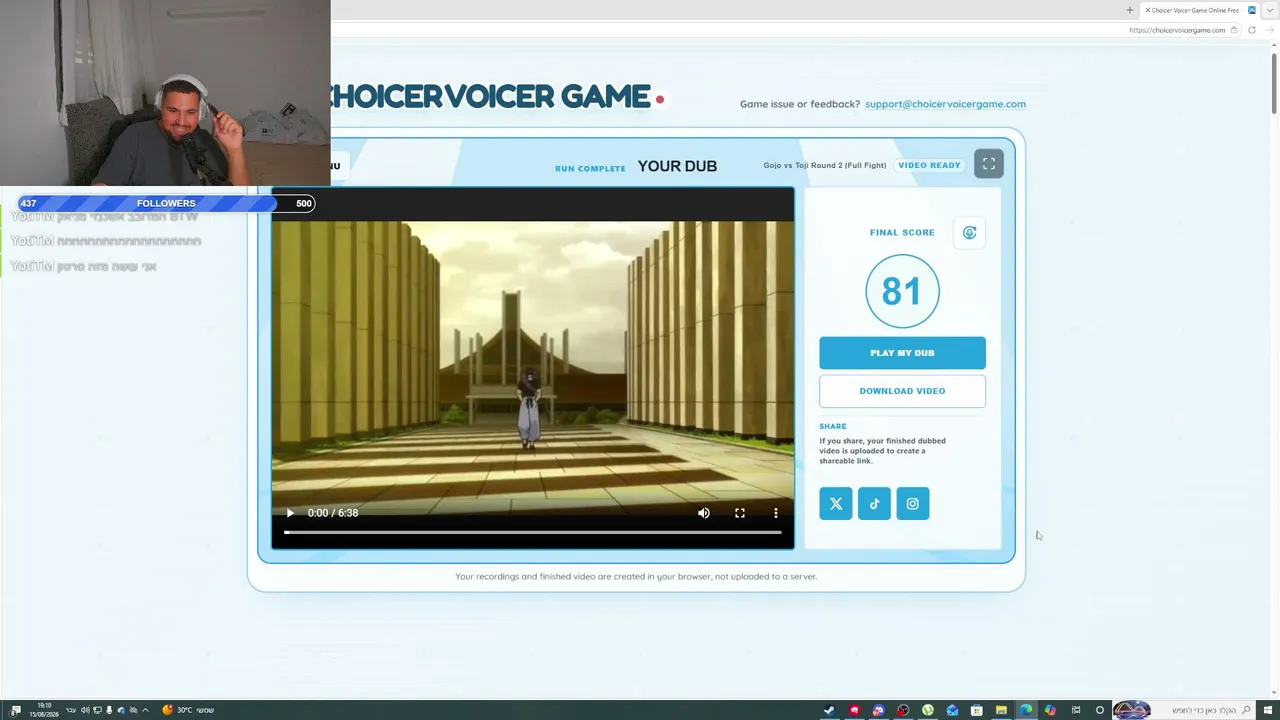Mute the video player audio
This screenshot has height=720, width=1280.
pos(704,513)
